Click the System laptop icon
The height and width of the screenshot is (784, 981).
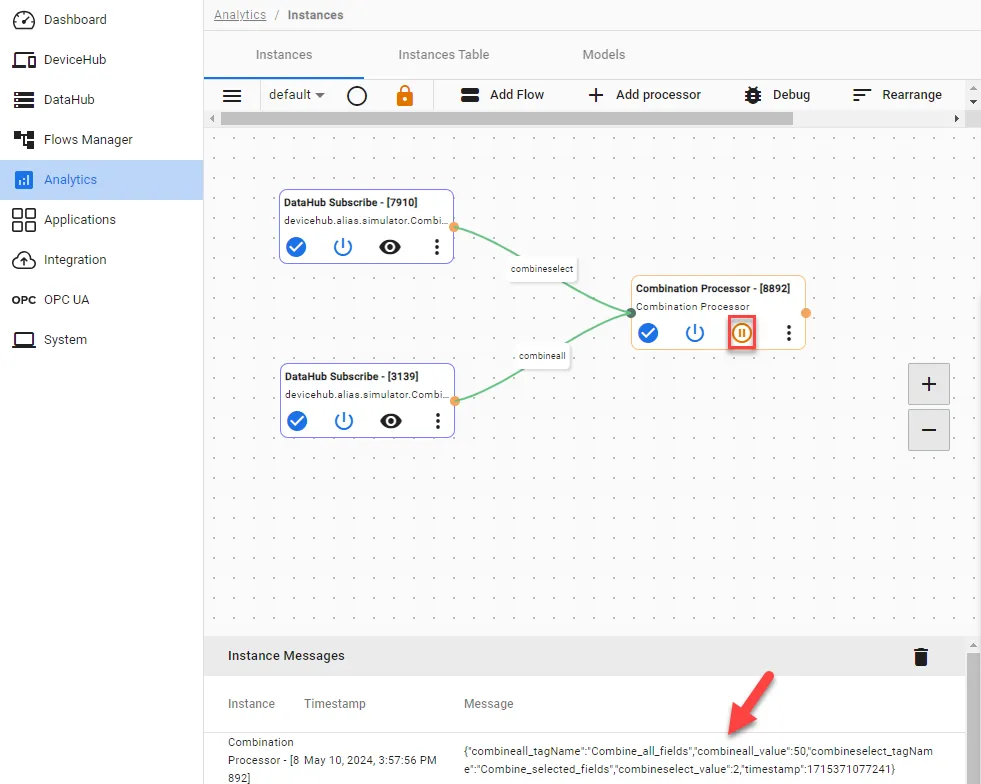click(24, 340)
